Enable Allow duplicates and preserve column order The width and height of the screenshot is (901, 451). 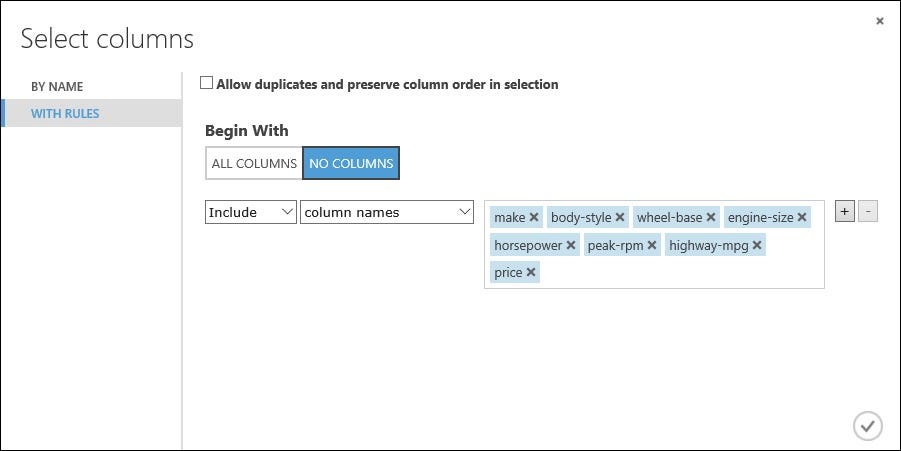click(206, 83)
